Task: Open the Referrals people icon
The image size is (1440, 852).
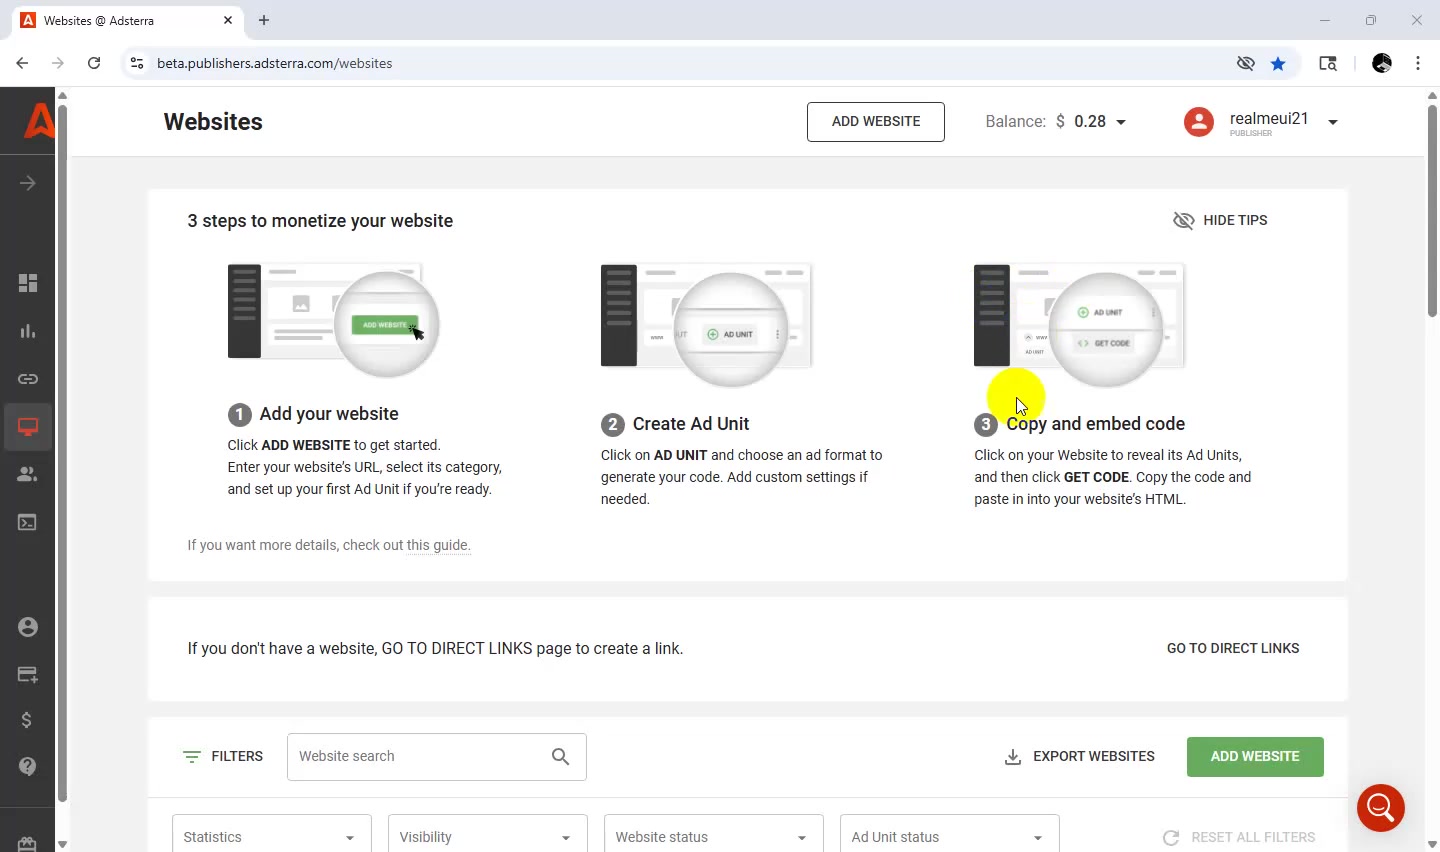Action: tap(28, 474)
